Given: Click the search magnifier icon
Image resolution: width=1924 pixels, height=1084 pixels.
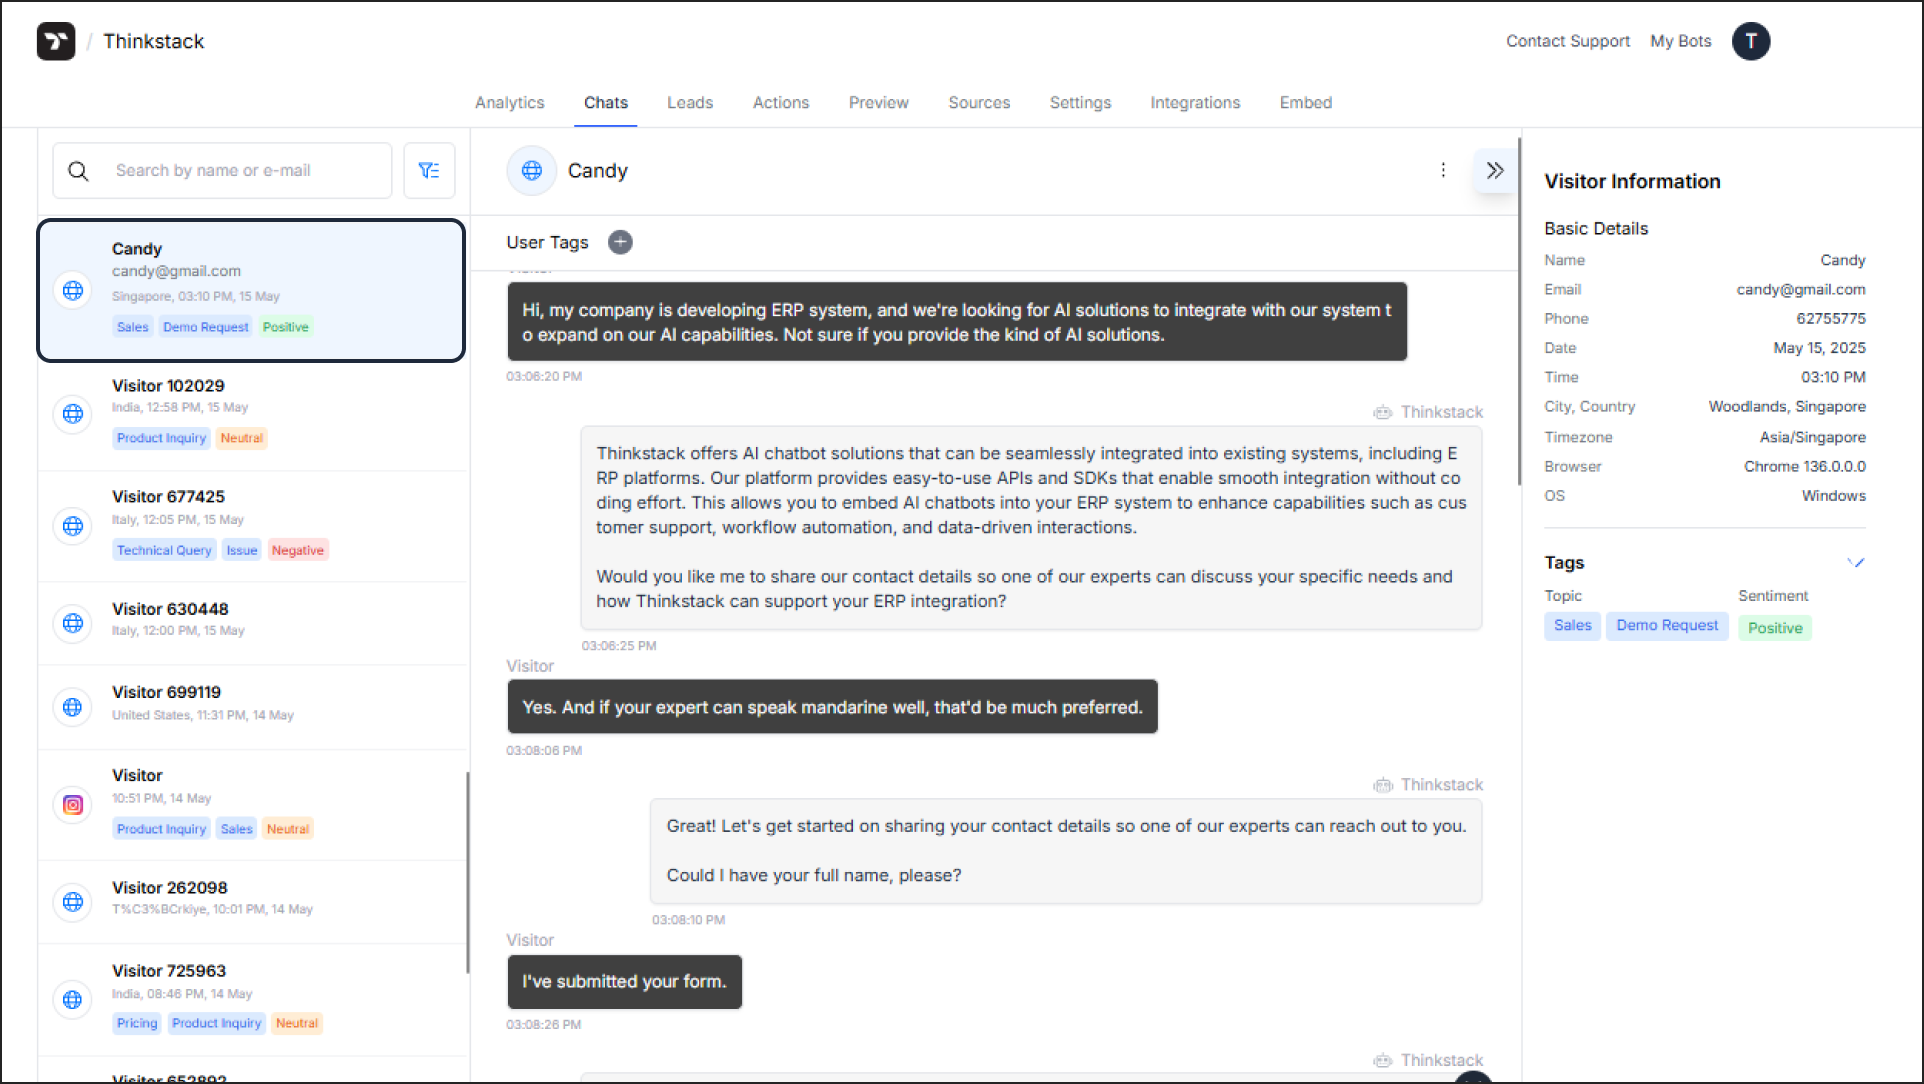Looking at the screenshot, I should tap(78, 171).
